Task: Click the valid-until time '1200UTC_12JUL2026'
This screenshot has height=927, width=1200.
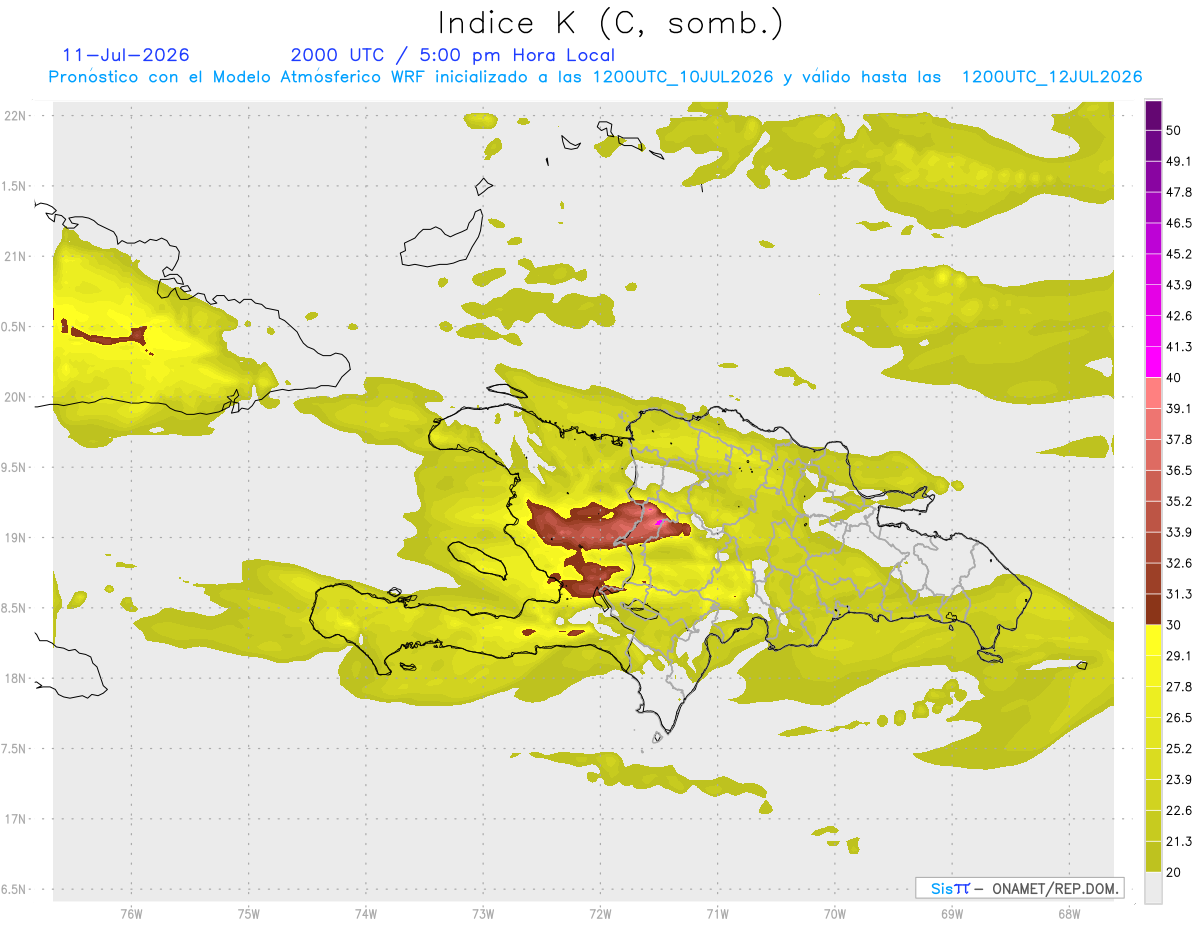Action: 1052,77
